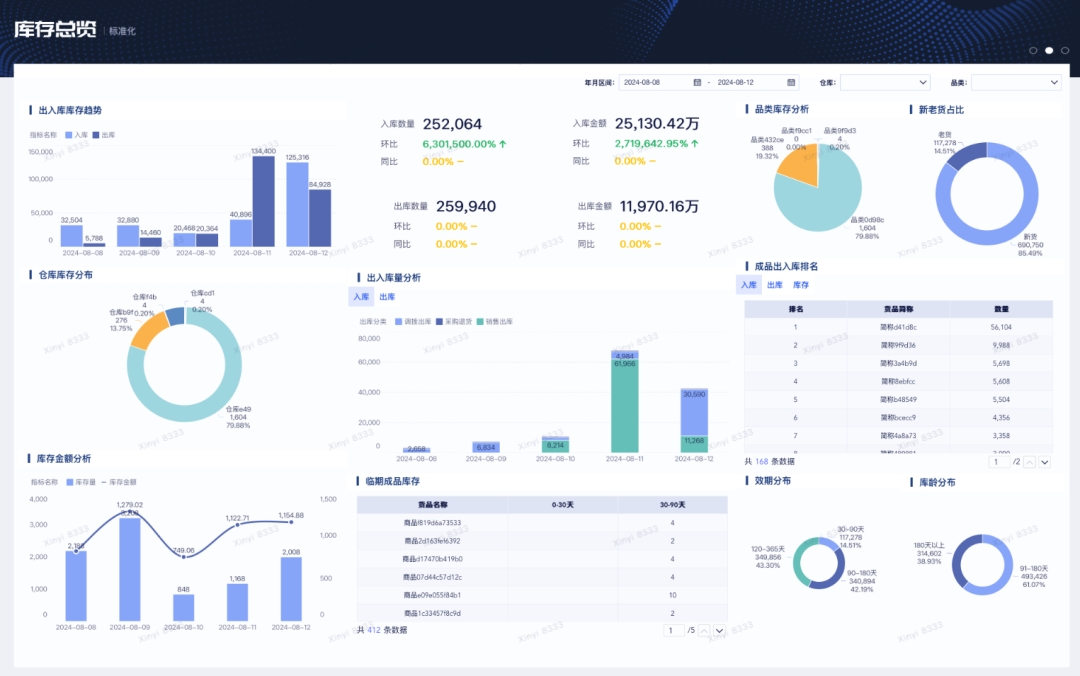Click page number box of 成品出入库排名

click(998, 462)
